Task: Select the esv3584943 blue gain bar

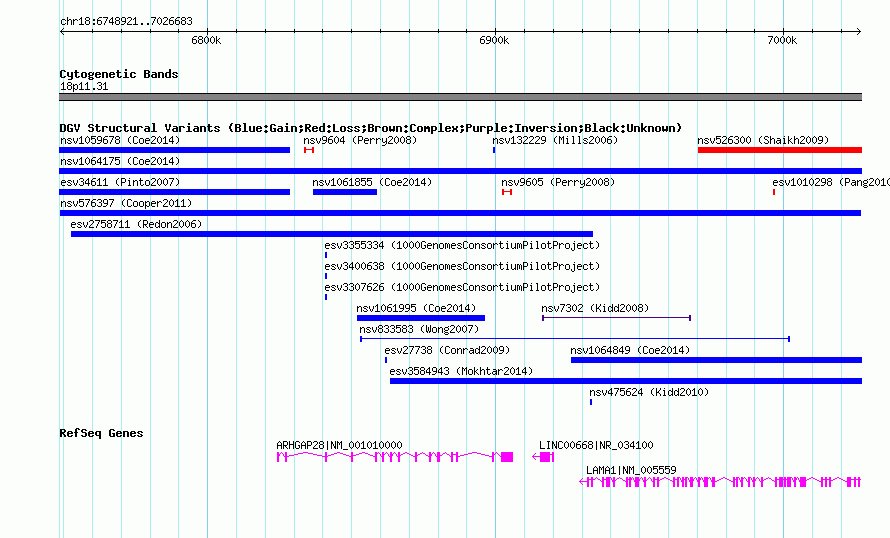Action: click(x=626, y=381)
